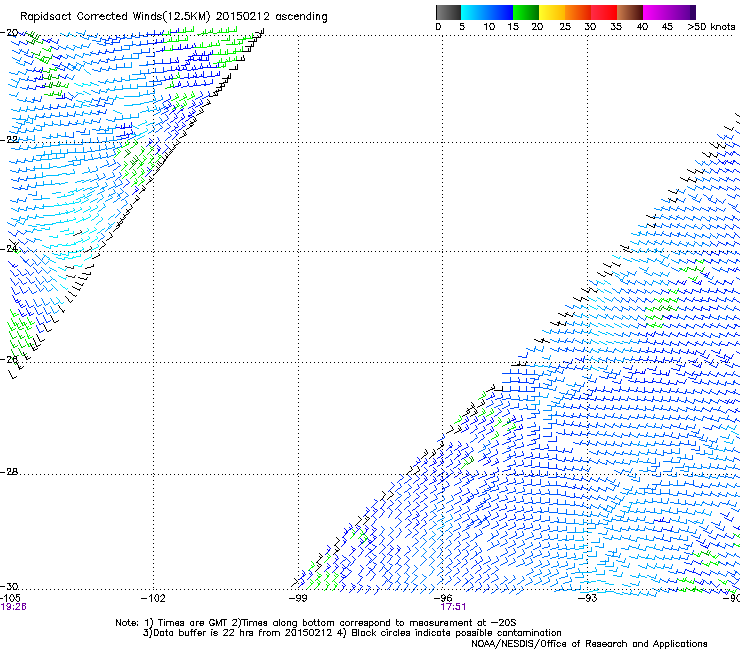Click the longitude label '-102'
Image resolution: width=740 pixels, height=650 pixels.
[153, 598]
